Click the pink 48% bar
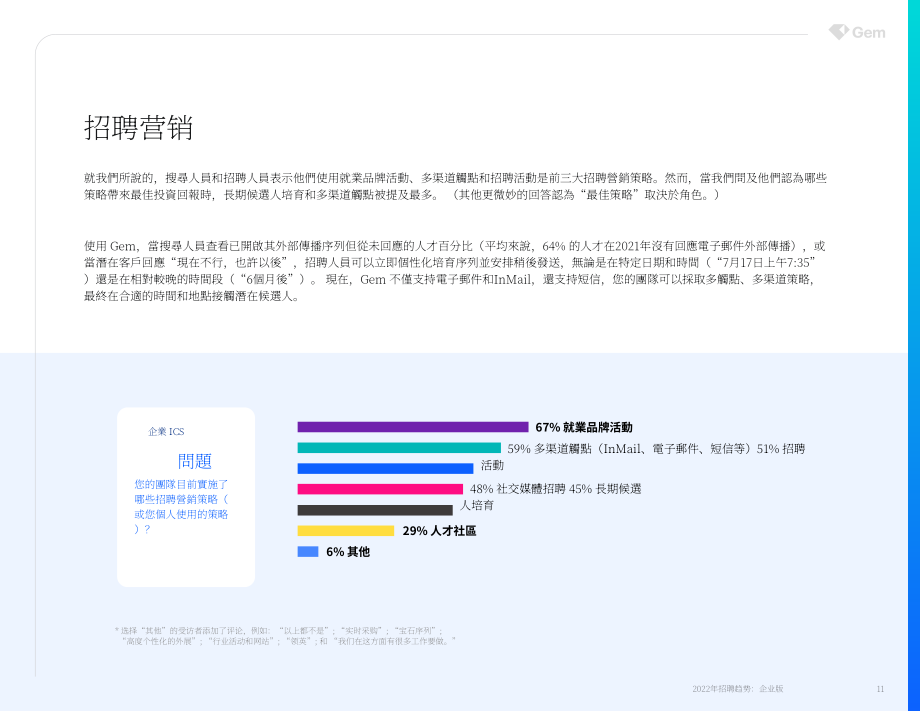920x711 pixels. [380, 489]
